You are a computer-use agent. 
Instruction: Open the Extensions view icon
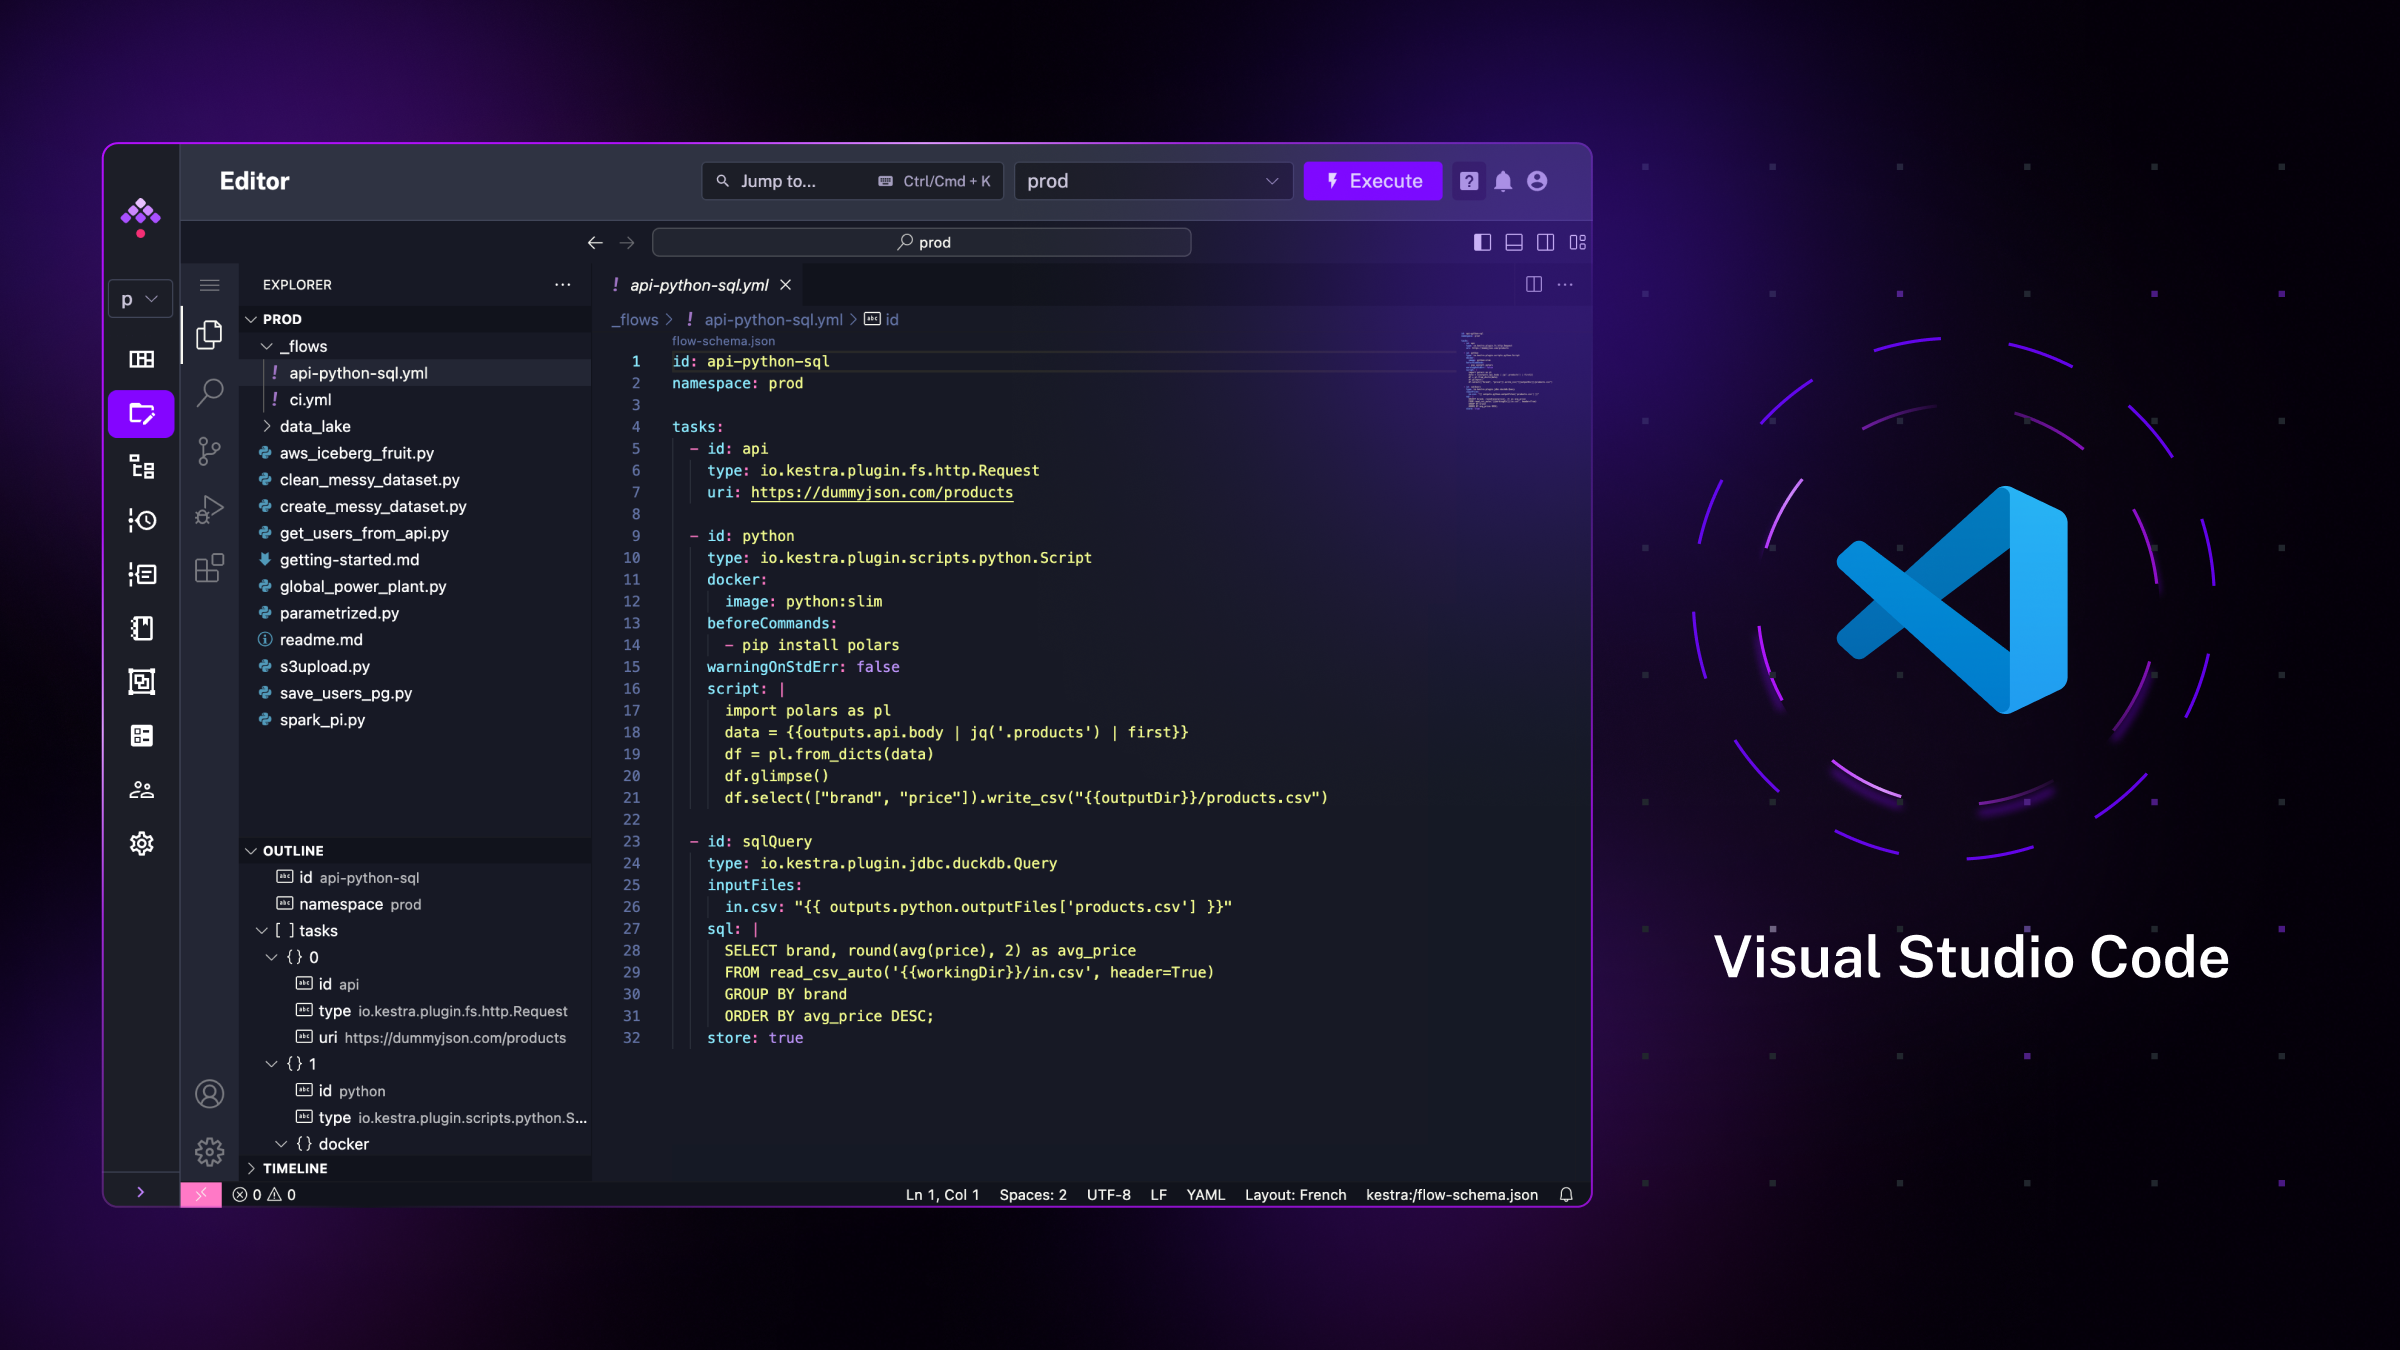(x=209, y=569)
